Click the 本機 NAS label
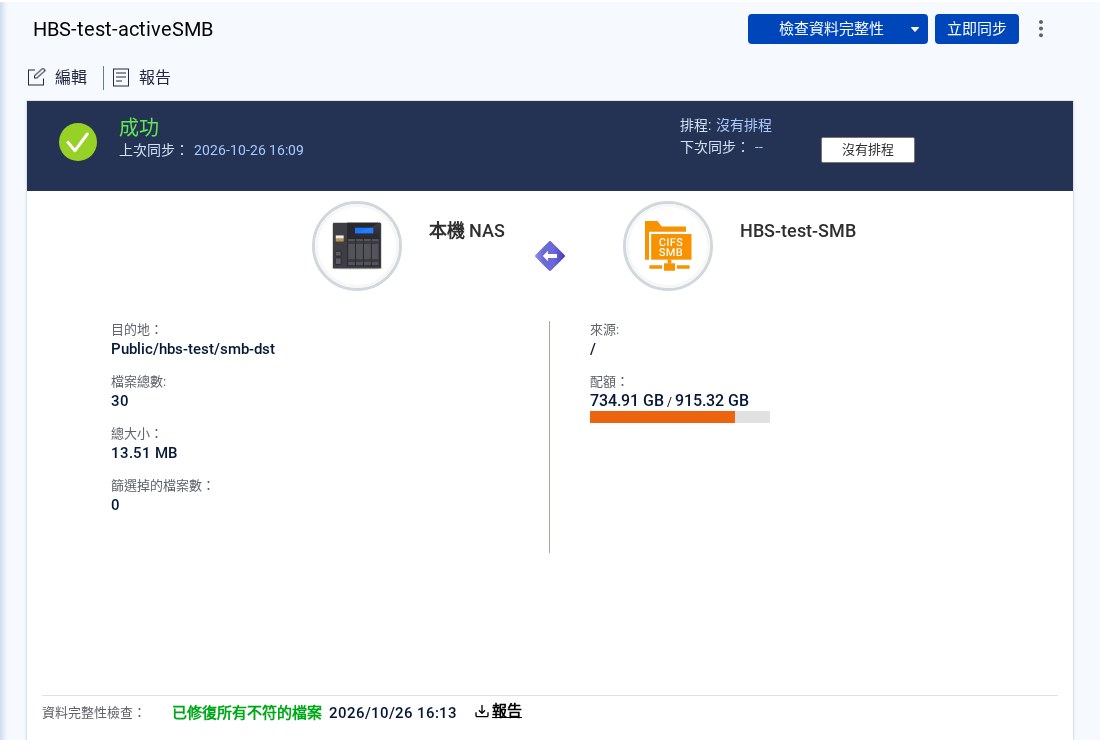Image resolution: width=1100 pixels, height=740 pixels. click(467, 231)
